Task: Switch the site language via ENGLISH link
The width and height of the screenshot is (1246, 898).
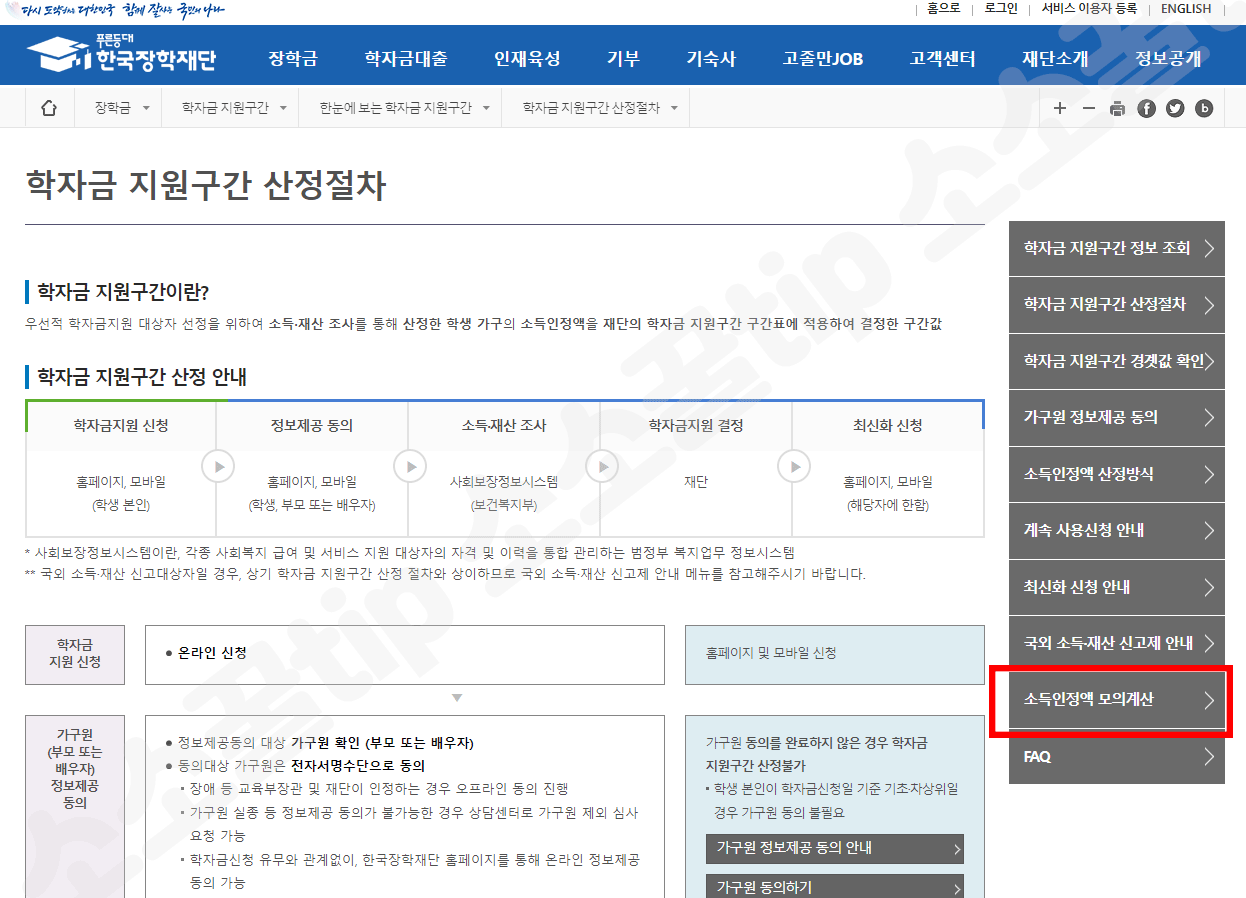Action: (1185, 8)
